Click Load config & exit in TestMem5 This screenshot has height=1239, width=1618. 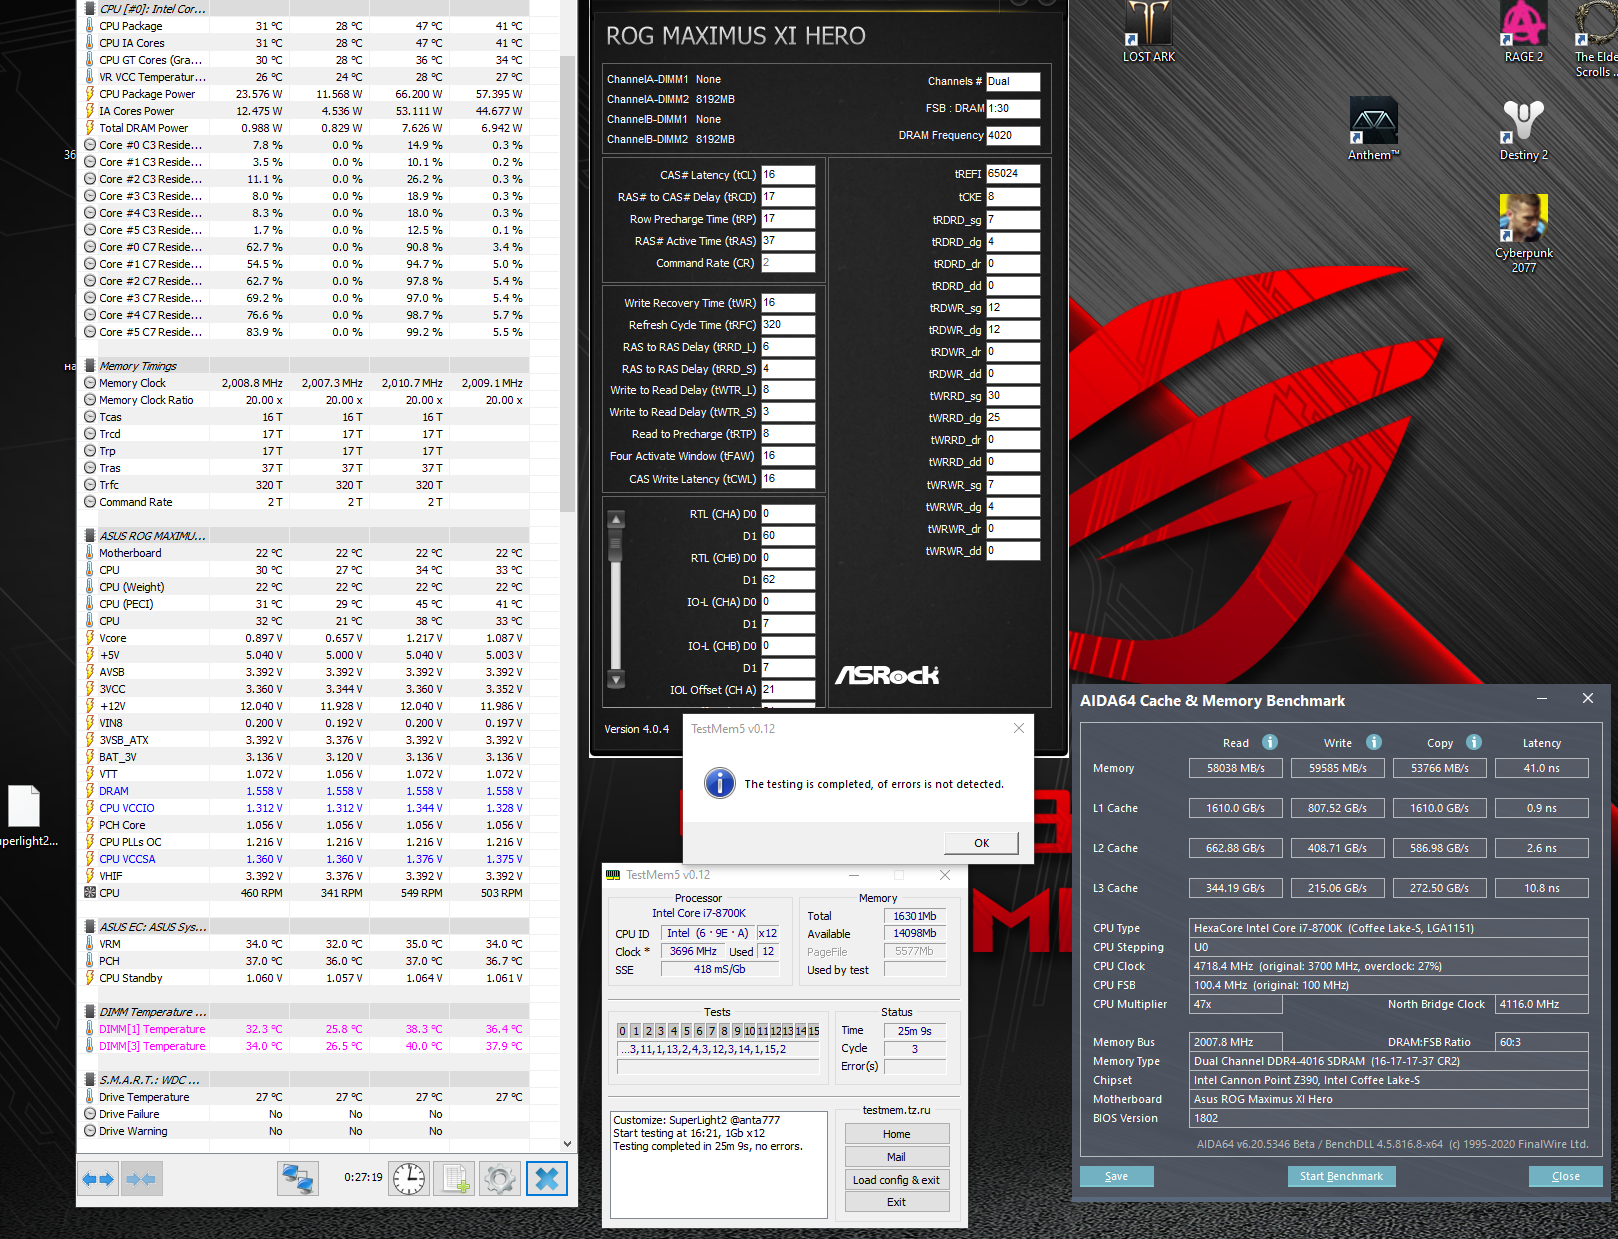(896, 1180)
